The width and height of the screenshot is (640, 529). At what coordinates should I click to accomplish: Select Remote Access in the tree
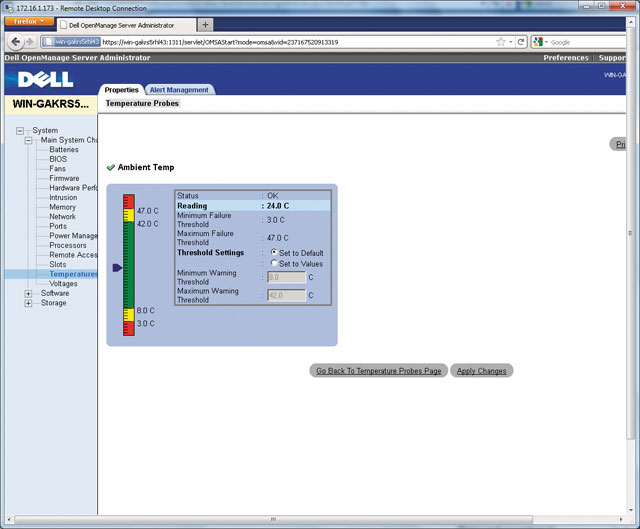73,255
